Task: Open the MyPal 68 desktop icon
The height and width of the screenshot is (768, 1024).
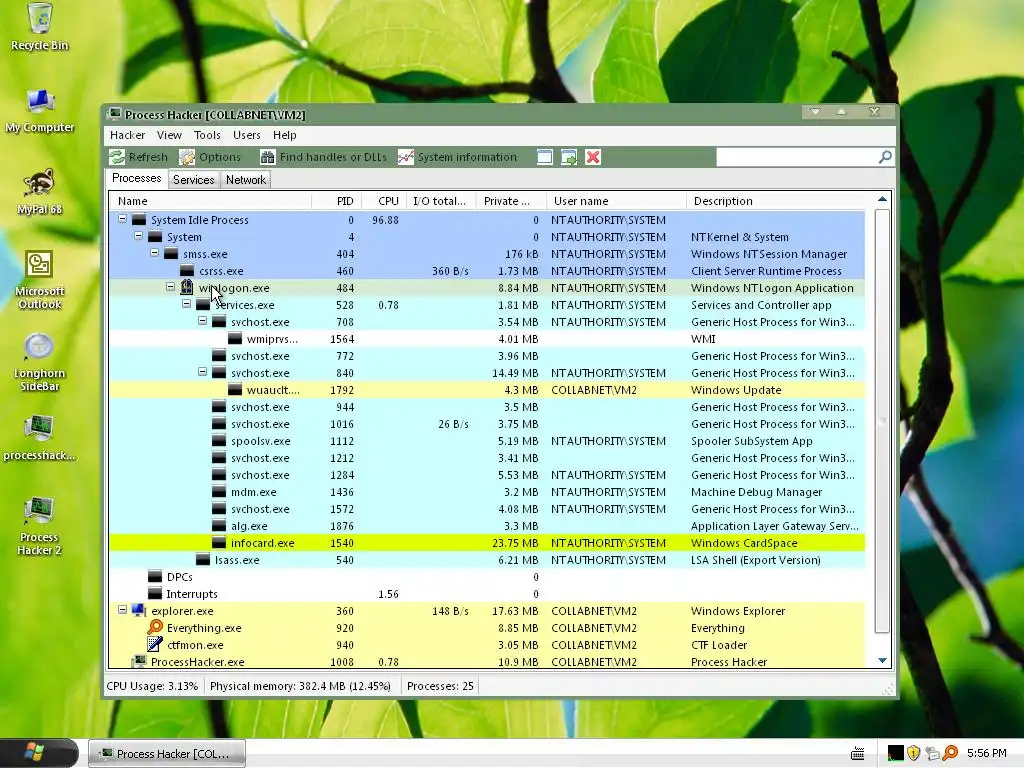Action: pyautogui.click(x=40, y=191)
